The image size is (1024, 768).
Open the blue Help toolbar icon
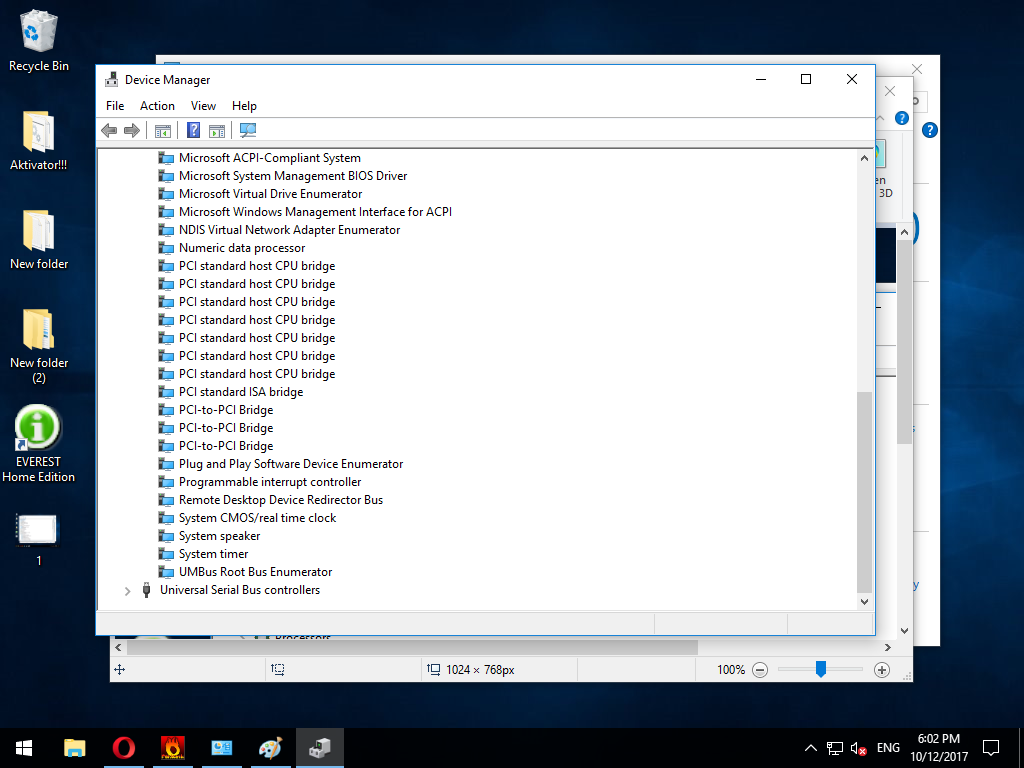coord(193,130)
